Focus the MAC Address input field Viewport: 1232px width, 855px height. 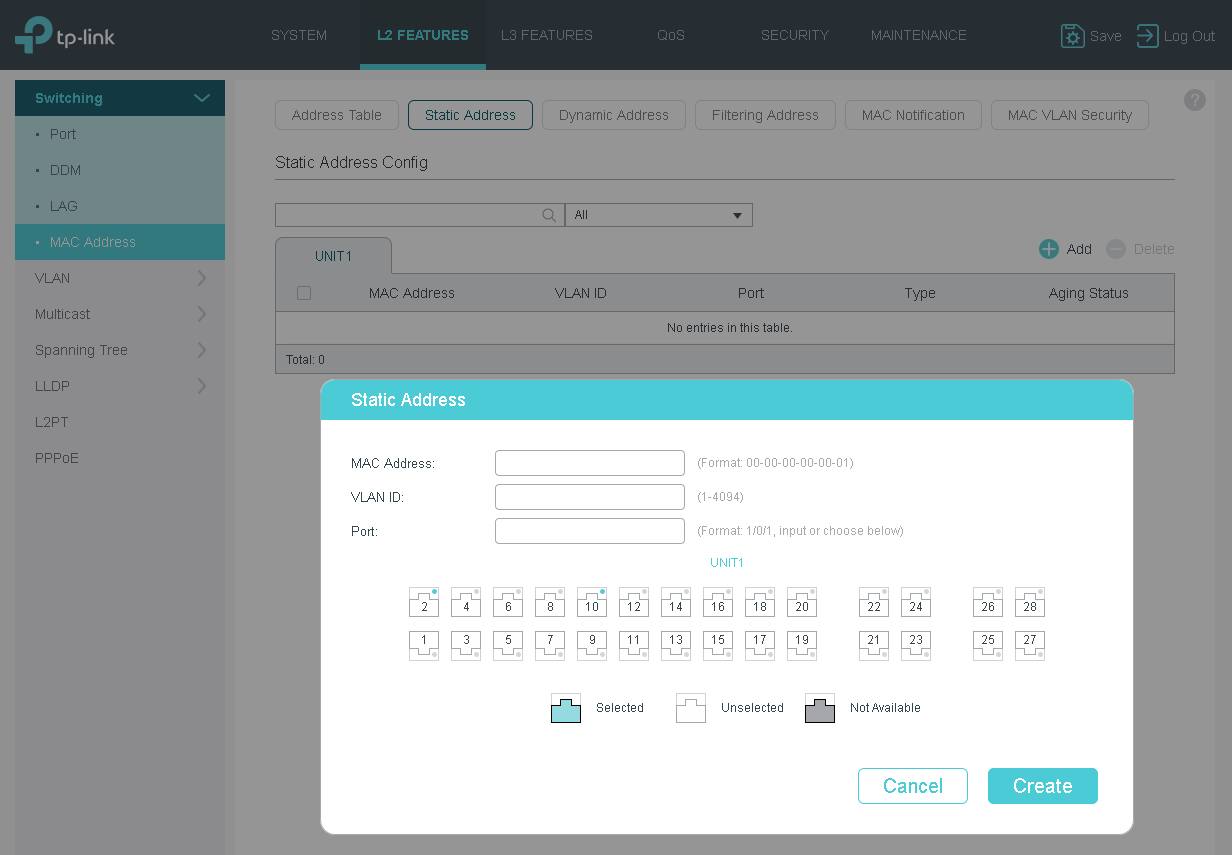point(590,463)
